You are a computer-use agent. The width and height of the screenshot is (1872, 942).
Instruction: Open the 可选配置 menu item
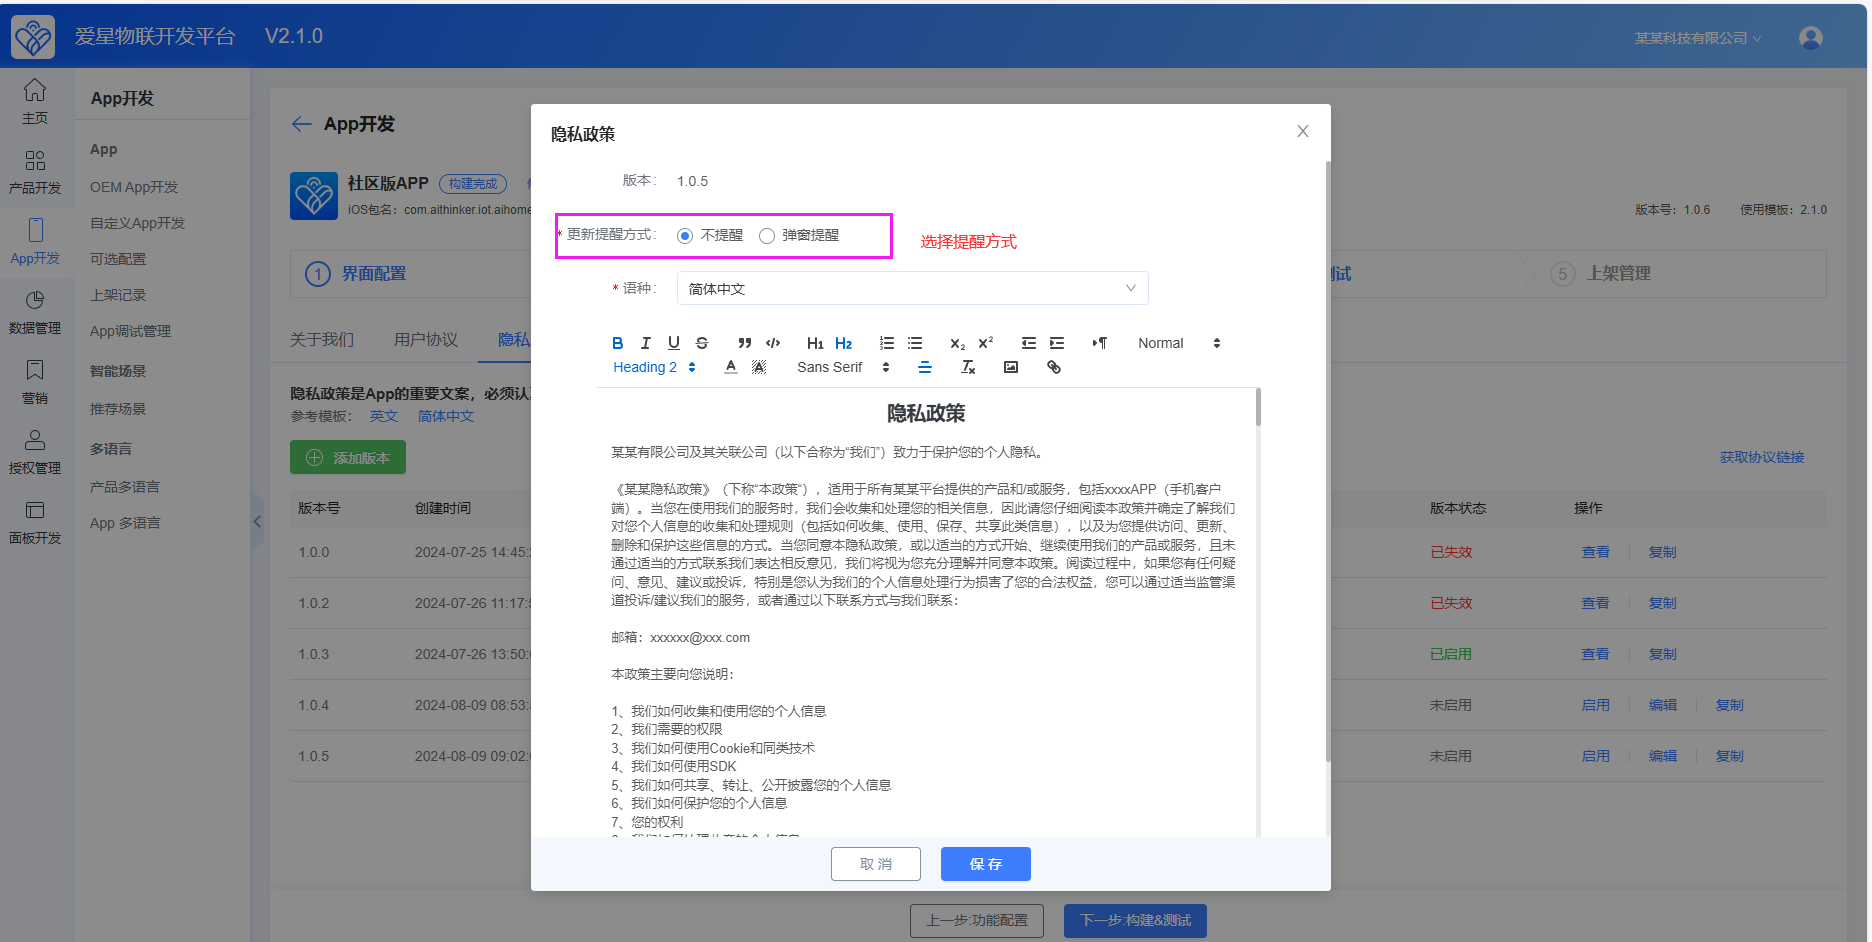pos(118,259)
